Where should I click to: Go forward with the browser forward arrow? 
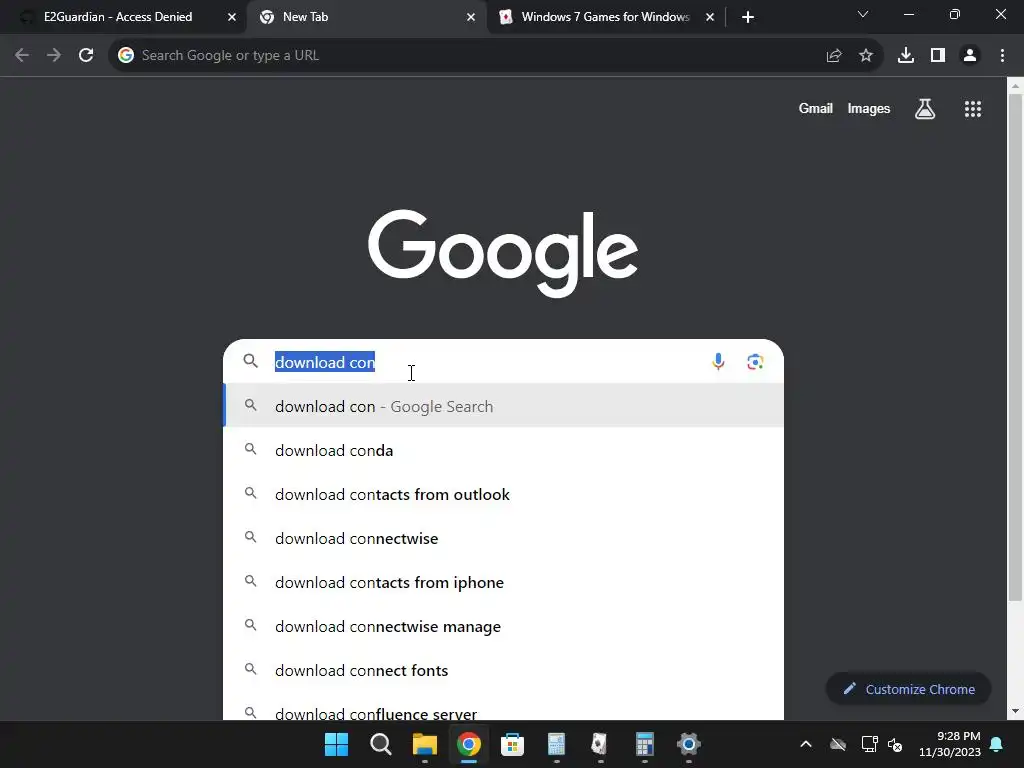coord(54,56)
